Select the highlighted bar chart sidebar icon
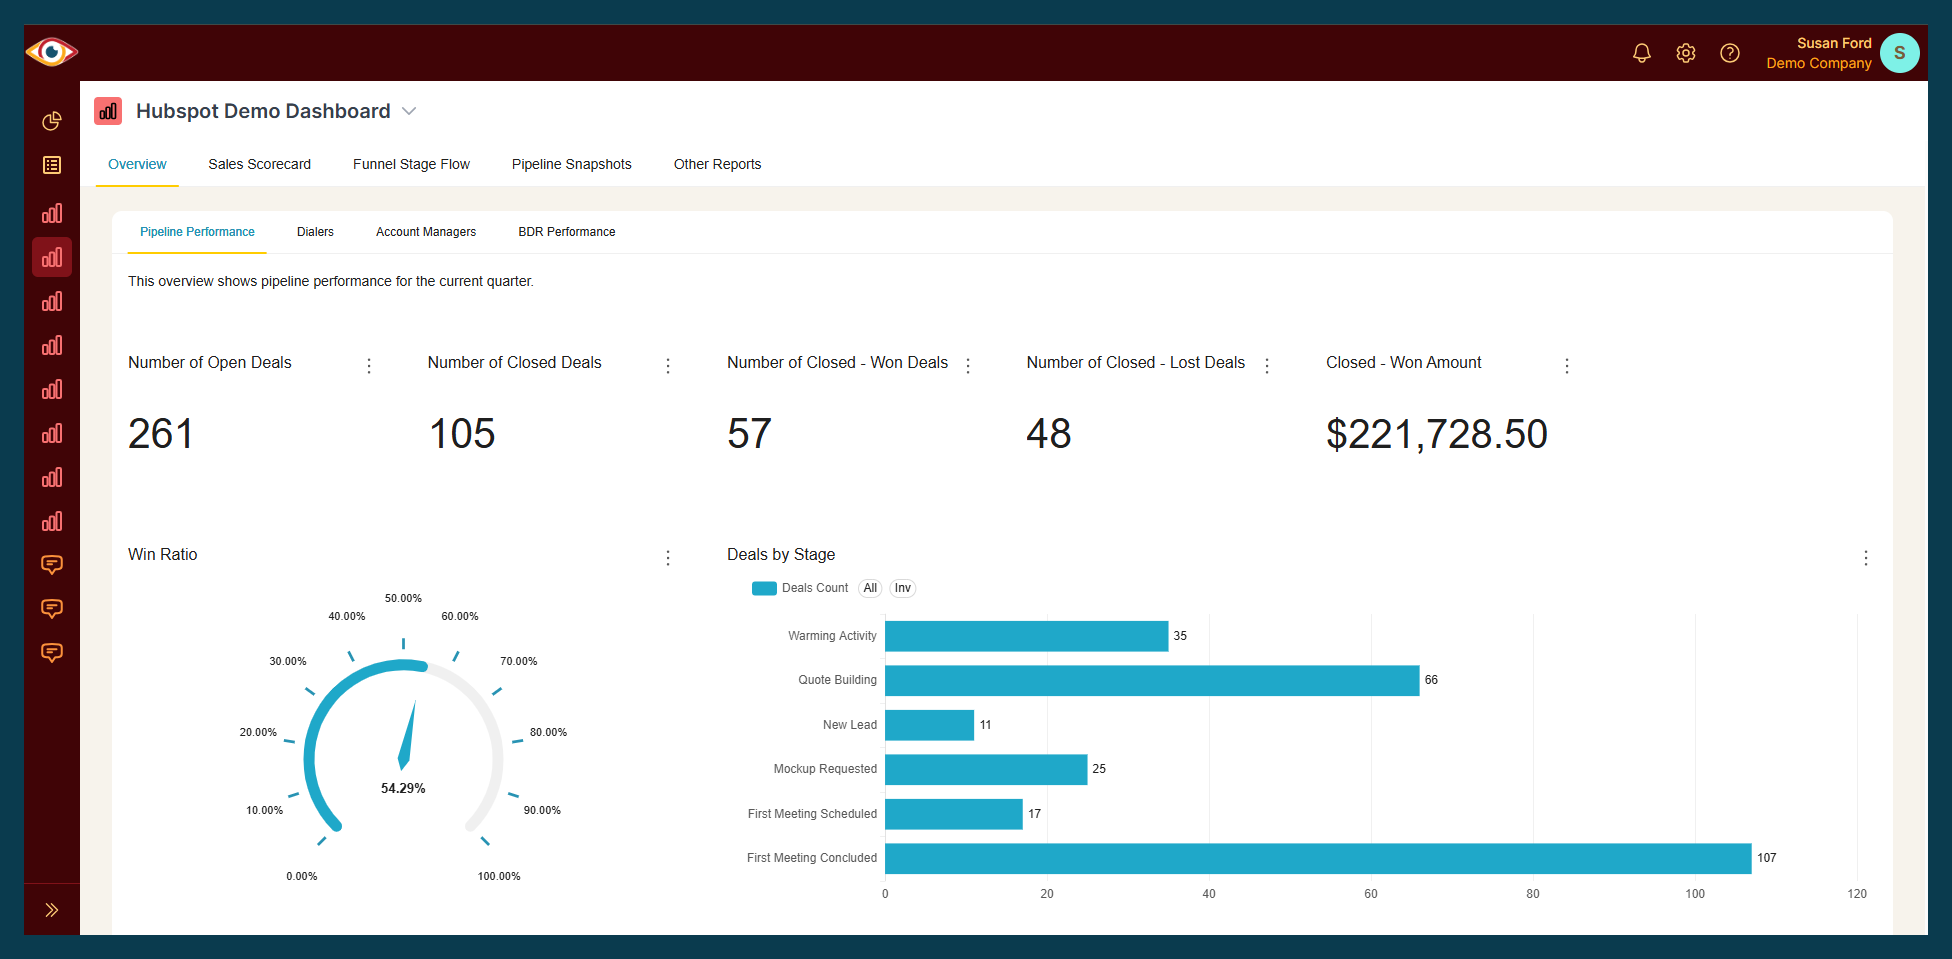1952x959 pixels. 52,257
